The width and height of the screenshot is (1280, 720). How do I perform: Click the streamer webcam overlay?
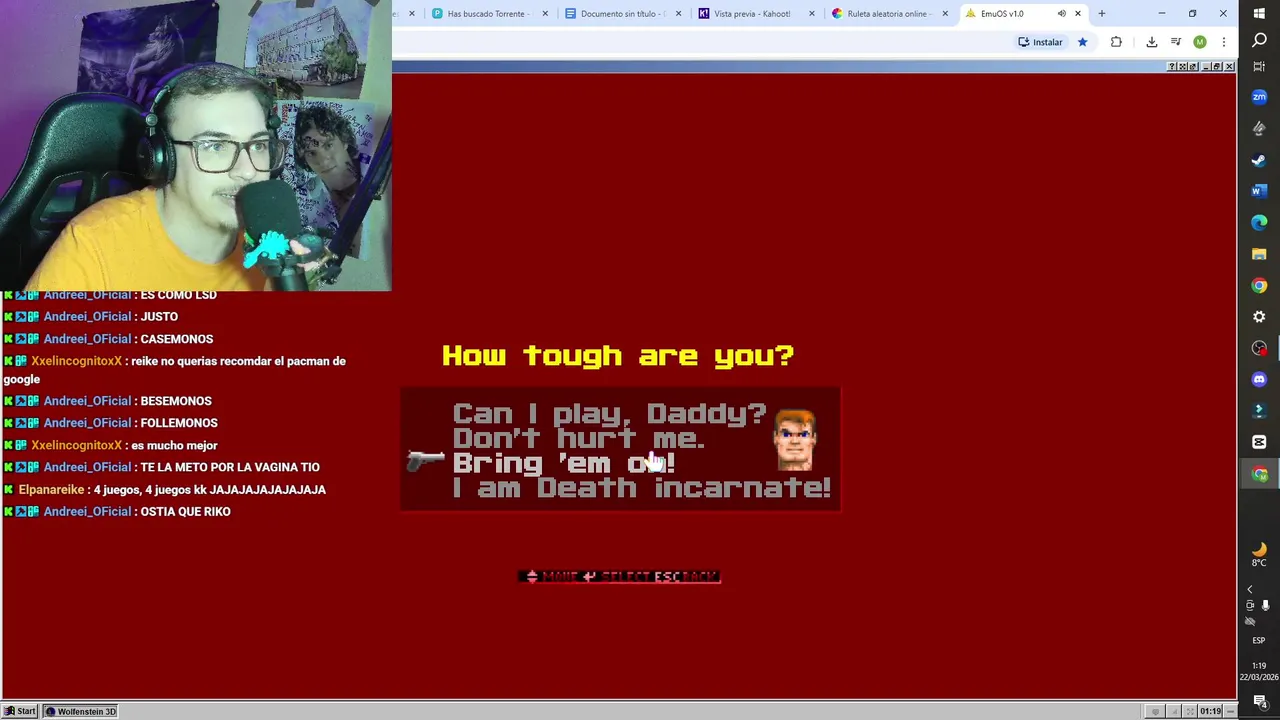click(196, 146)
